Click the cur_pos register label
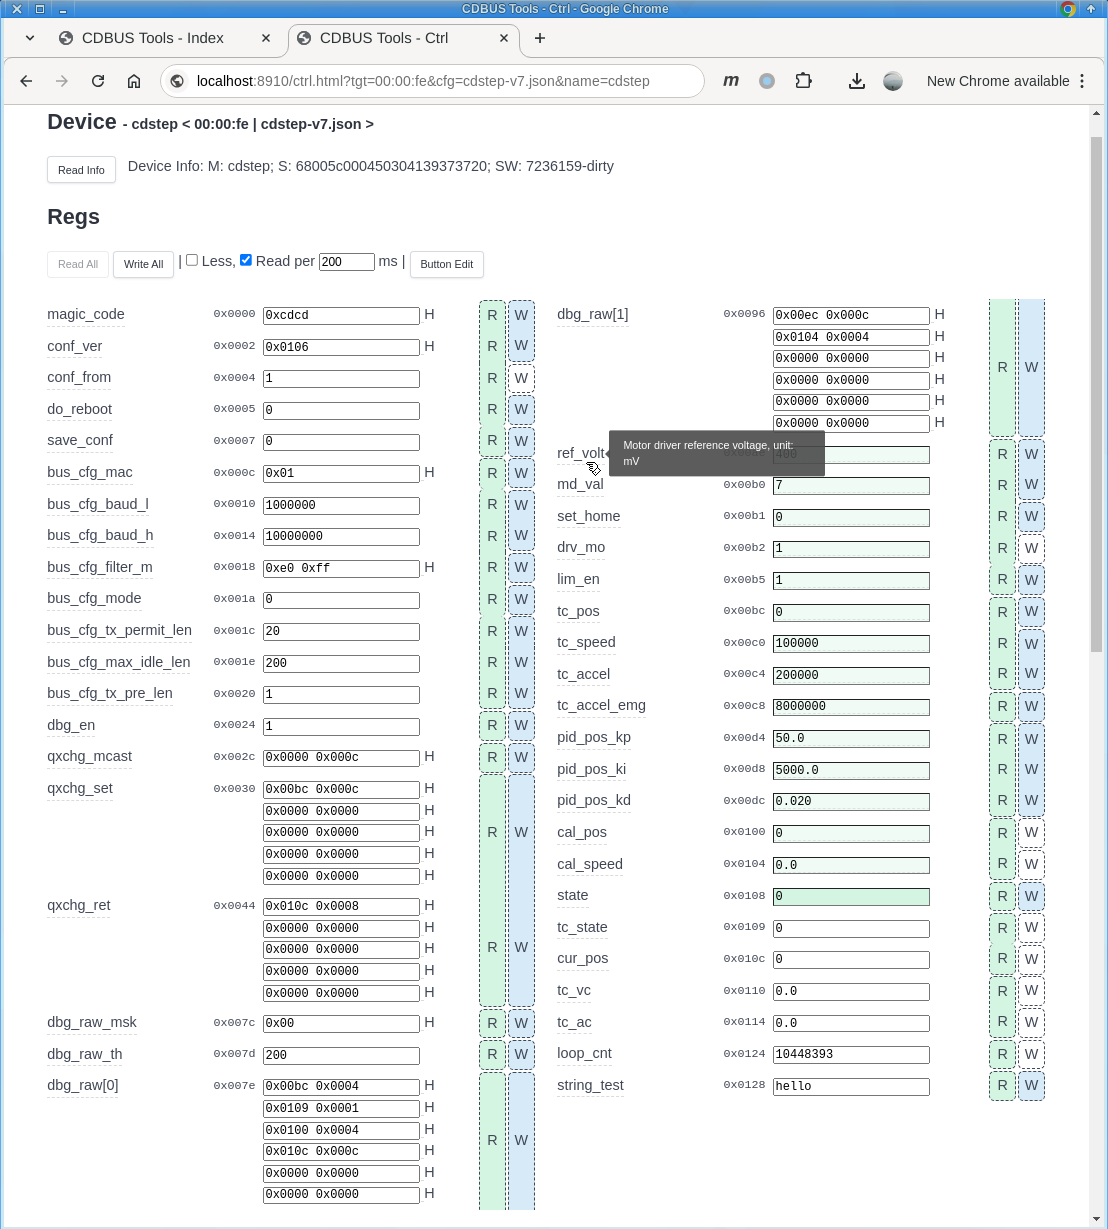This screenshot has width=1108, height=1229. click(x=582, y=958)
